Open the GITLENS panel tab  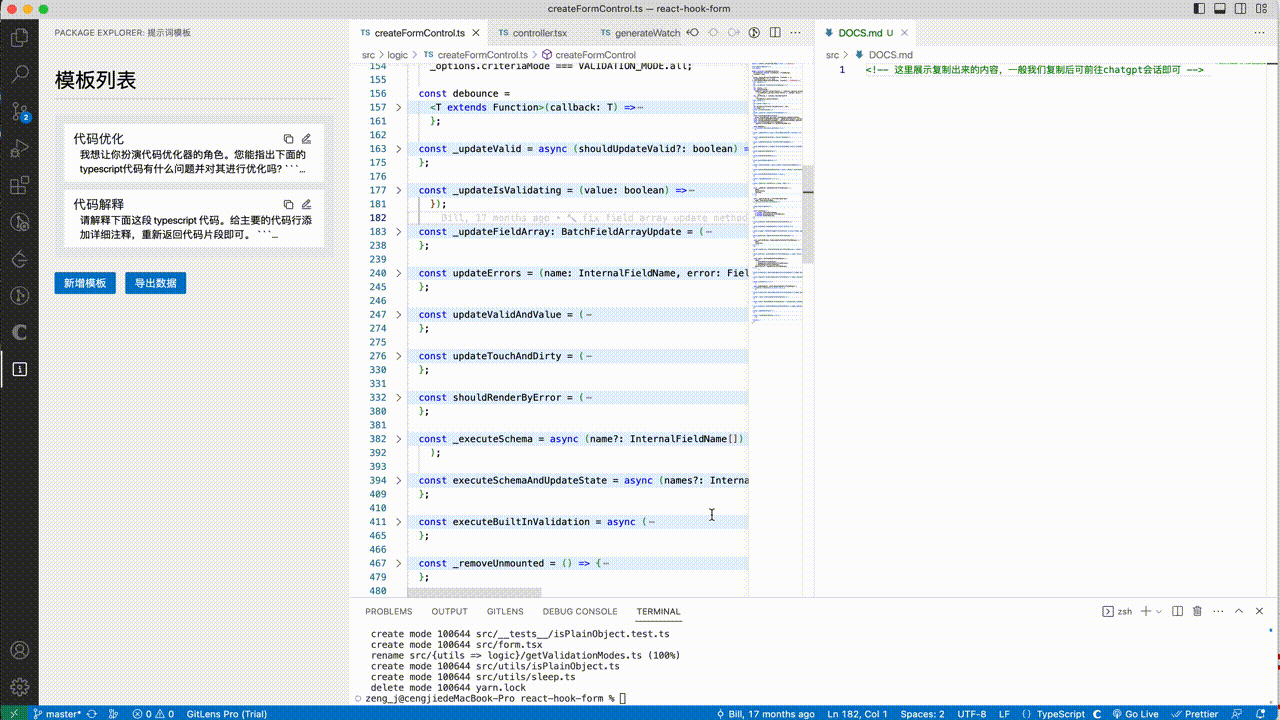coord(505,611)
